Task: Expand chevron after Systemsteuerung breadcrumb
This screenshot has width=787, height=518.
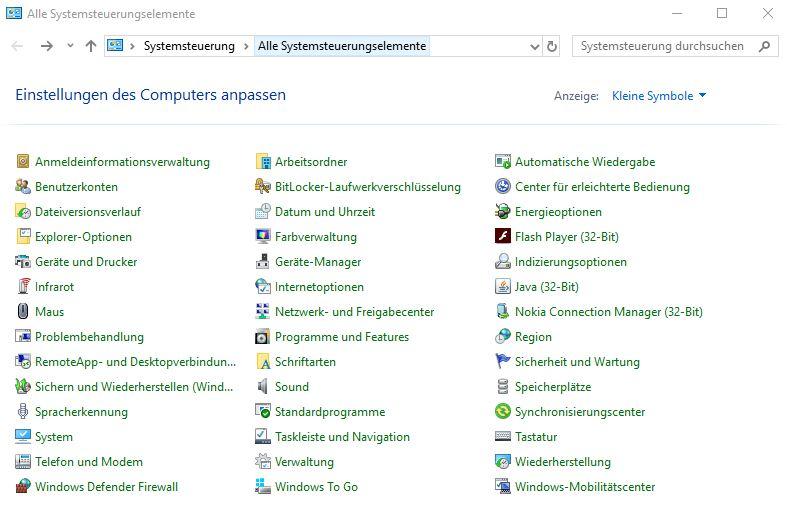Action: pos(246,46)
